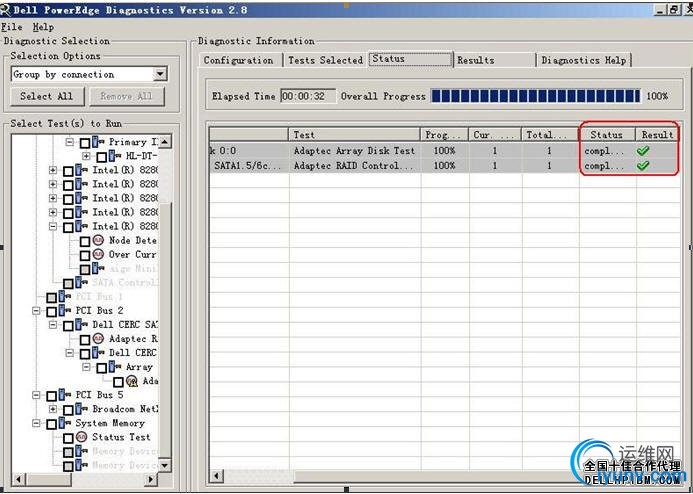Image resolution: width=693 pixels, height=494 pixels.
Task: Click device icon of Dell CERC node containing Array
Action: 98,353
